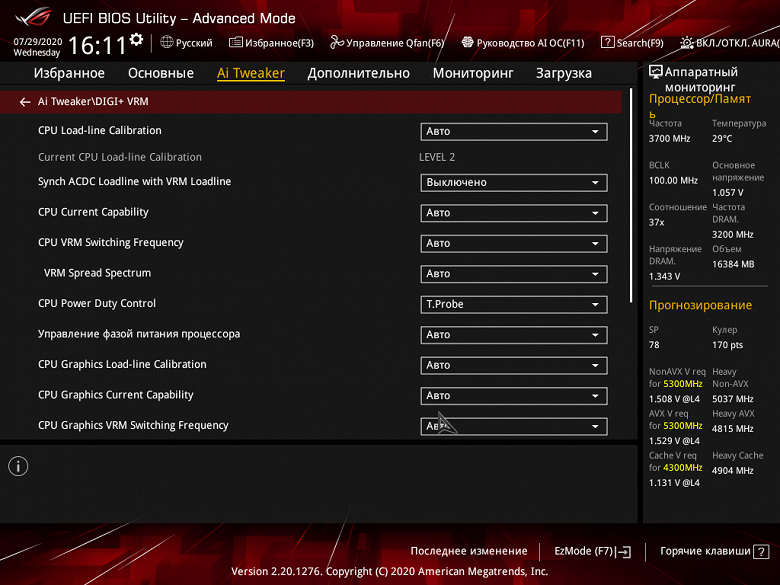Click Последнее изменение
Image resolution: width=780 pixels, height=585 pixels.
pos(469,551)
